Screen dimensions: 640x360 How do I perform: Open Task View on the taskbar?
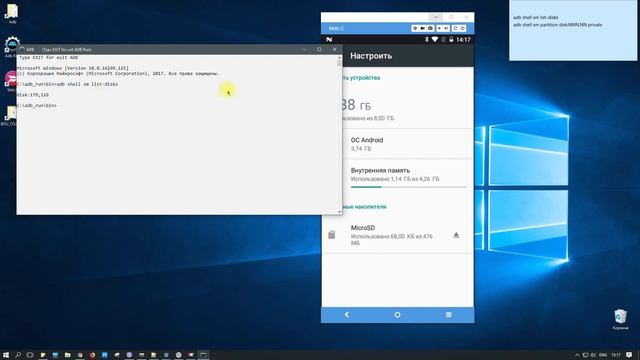point(30,355)
